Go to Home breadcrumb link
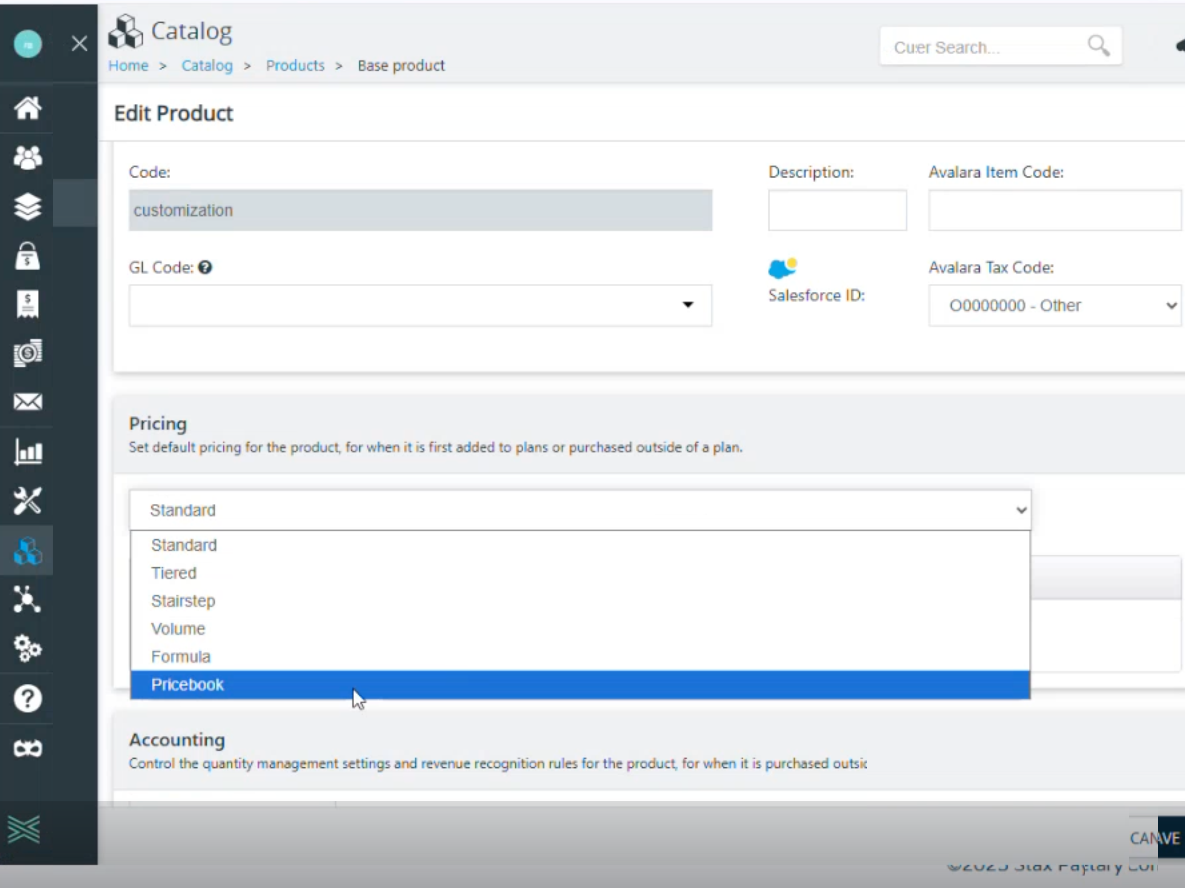The width and height of the screenshot is (1185, 888). [x=128, y=66]
